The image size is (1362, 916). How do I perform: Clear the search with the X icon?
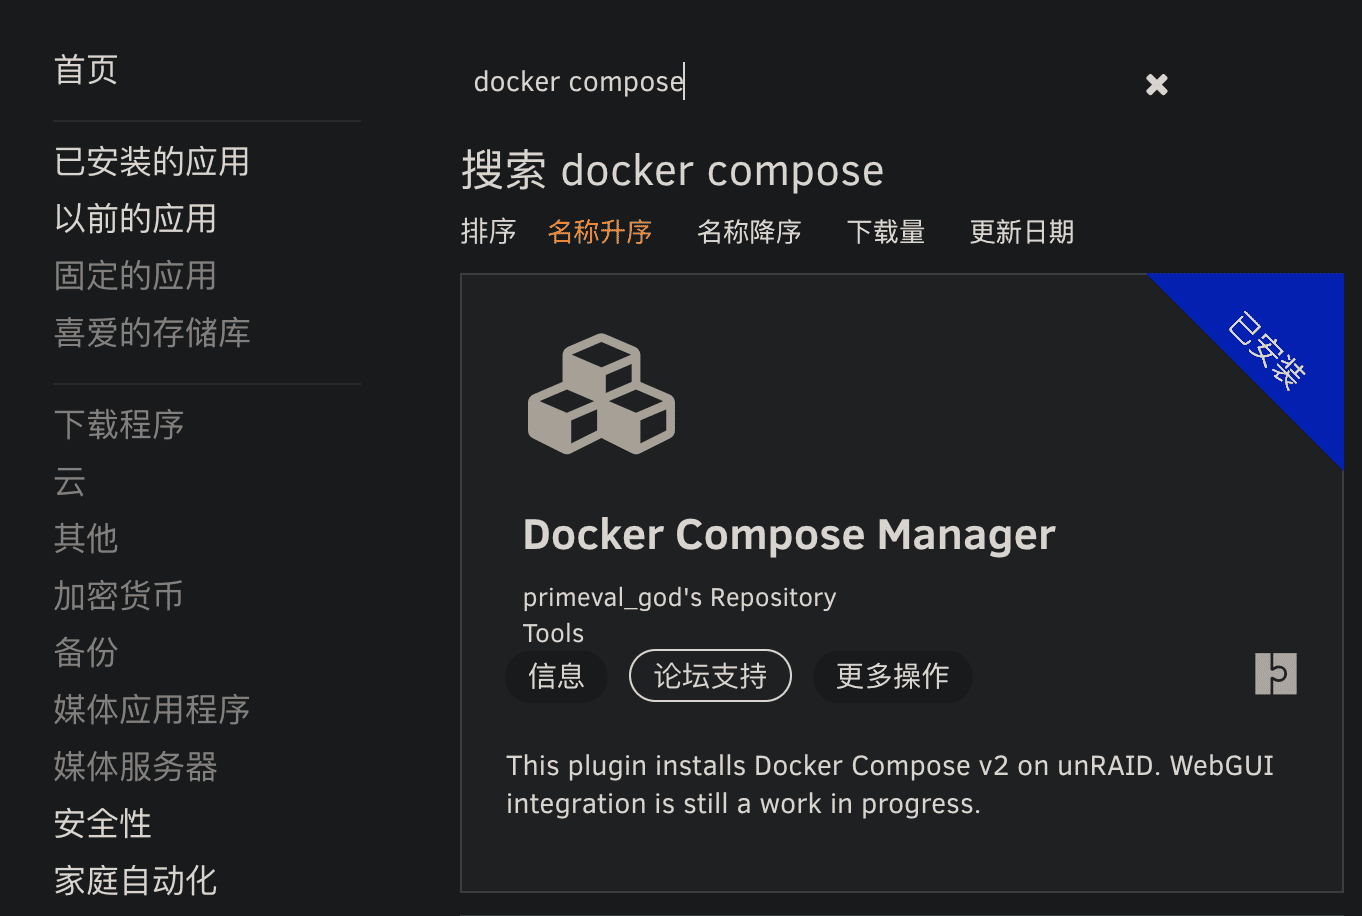(x=1157, y=85)
